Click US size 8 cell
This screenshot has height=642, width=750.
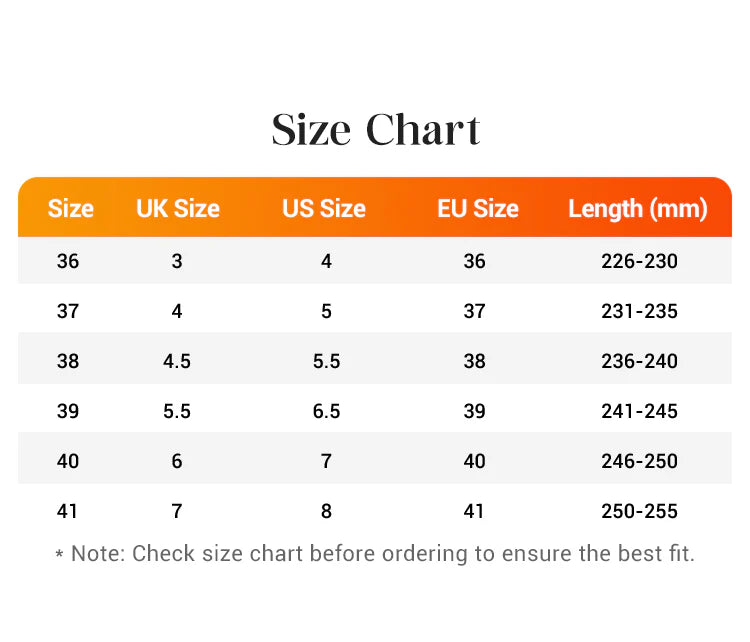click(x=327, y=511)
